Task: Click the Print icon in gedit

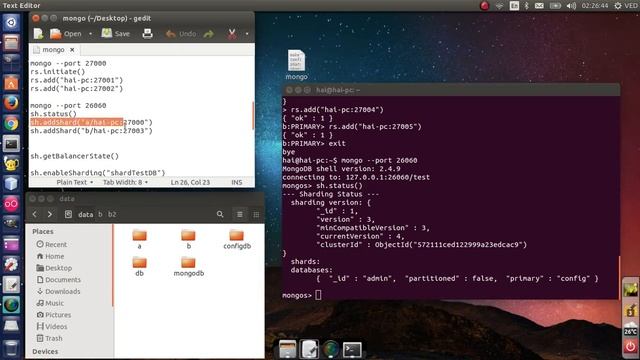Action: click(147, 34)
